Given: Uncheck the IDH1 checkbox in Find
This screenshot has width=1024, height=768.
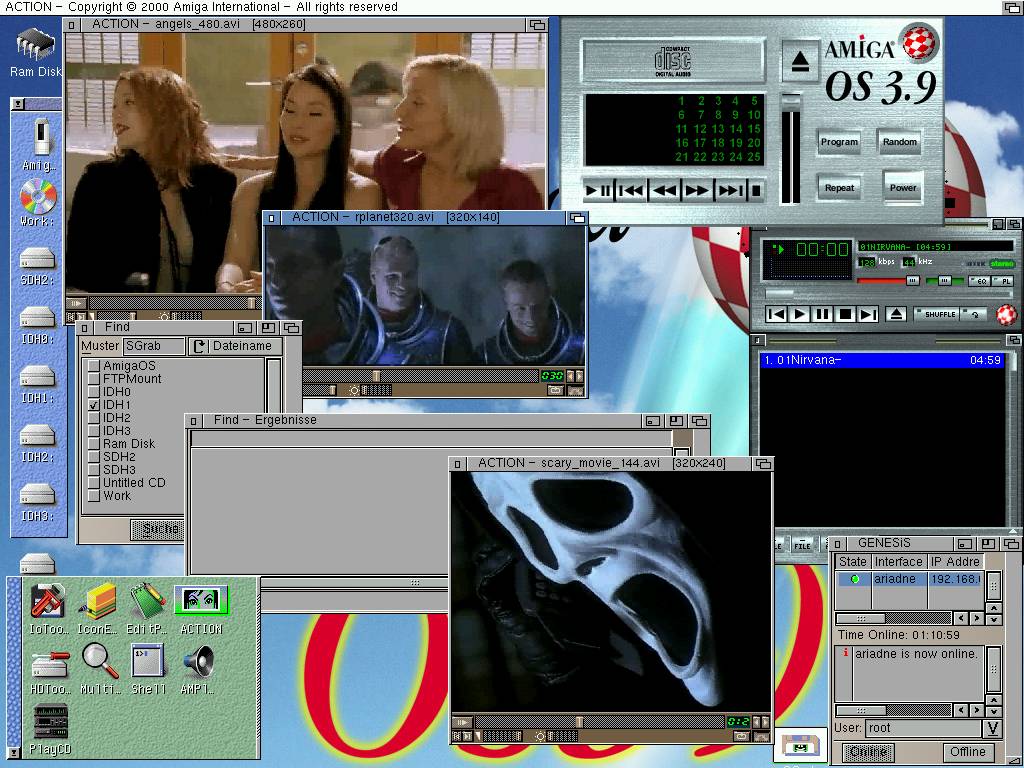Looking at the screenshot, I should (x=93, y=405).
